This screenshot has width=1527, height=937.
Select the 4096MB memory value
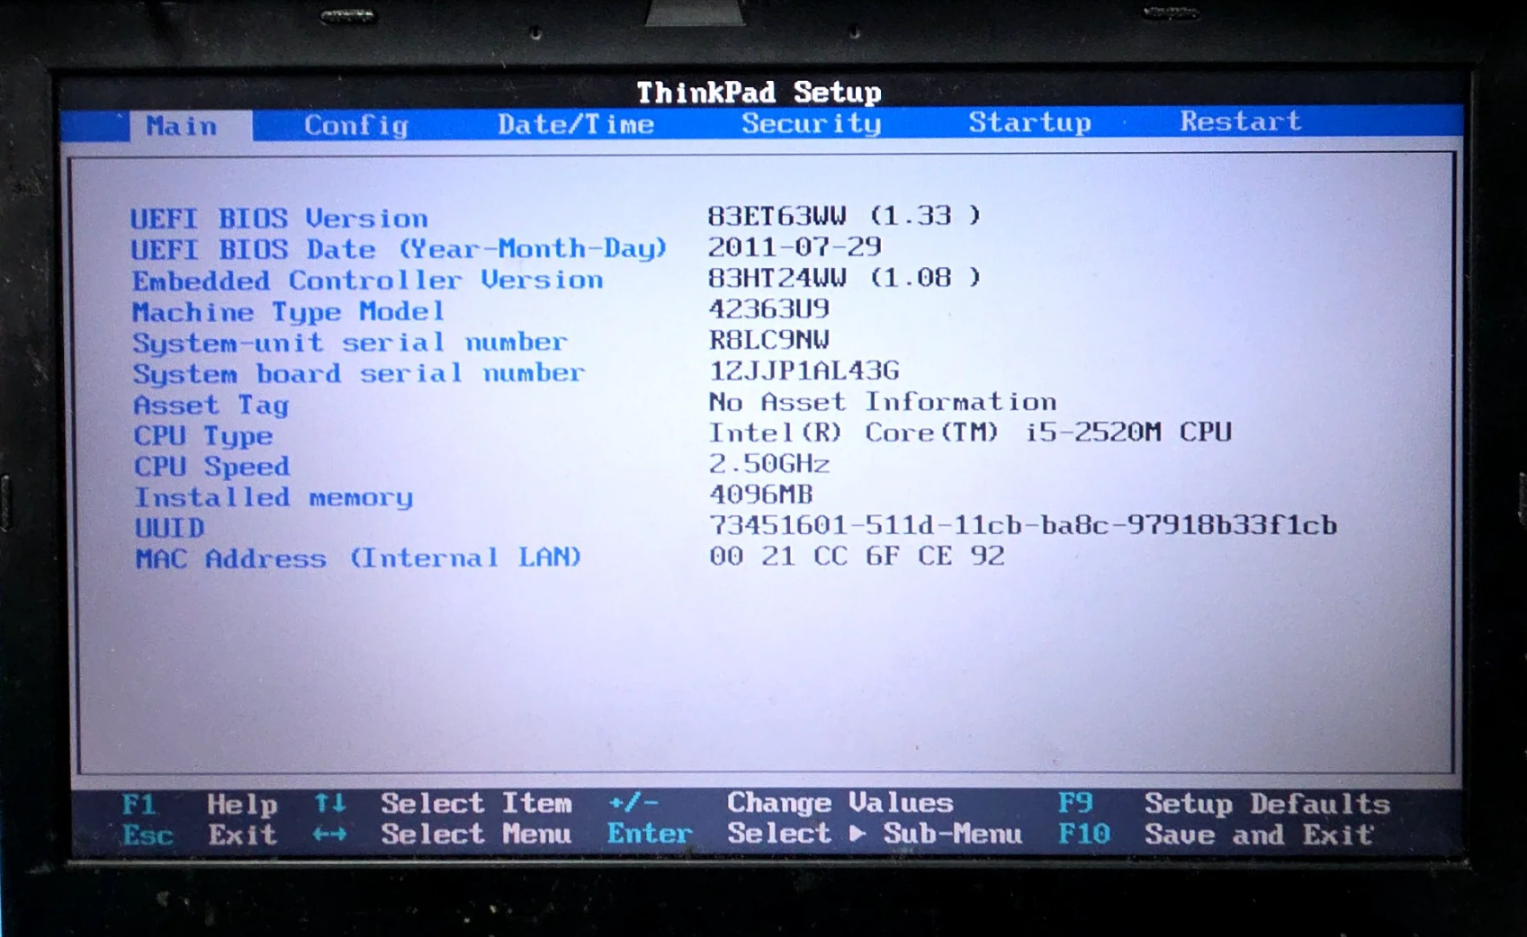tap(761, 495)
